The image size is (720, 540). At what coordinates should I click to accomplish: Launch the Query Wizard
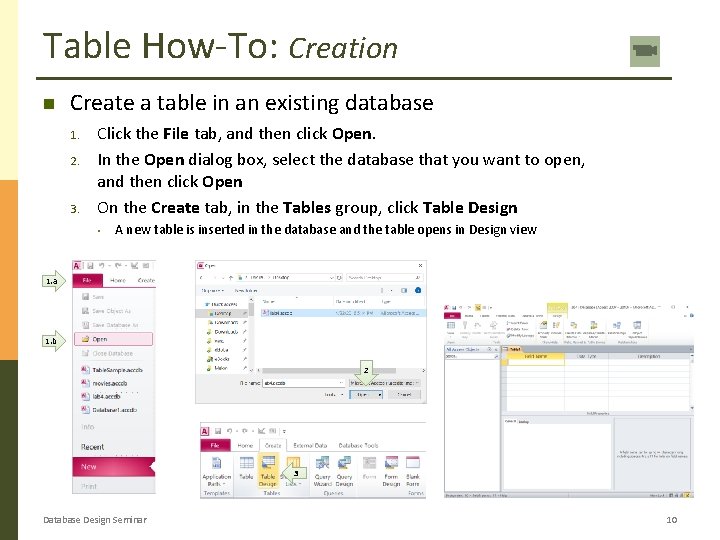click(322, 471)
